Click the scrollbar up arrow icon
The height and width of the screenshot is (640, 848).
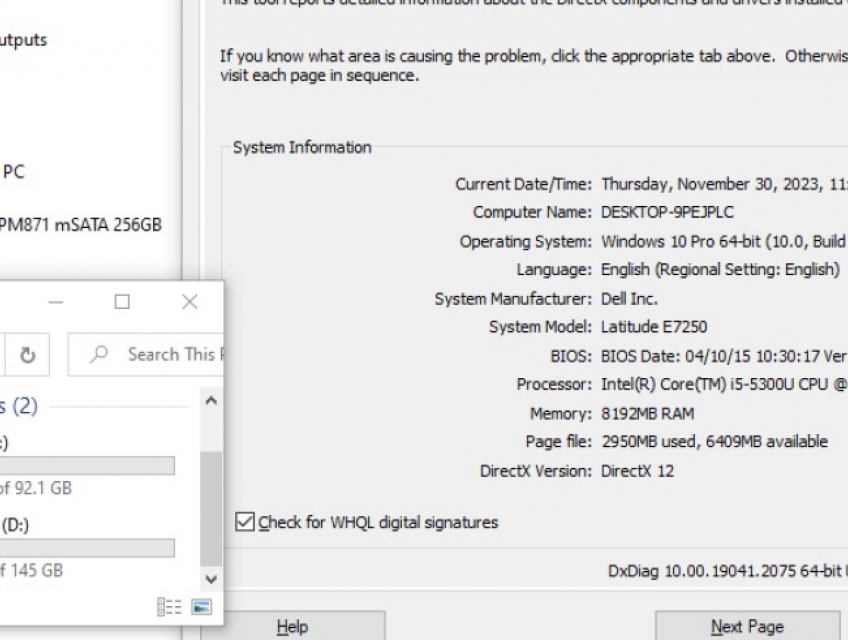coord(210,400)
